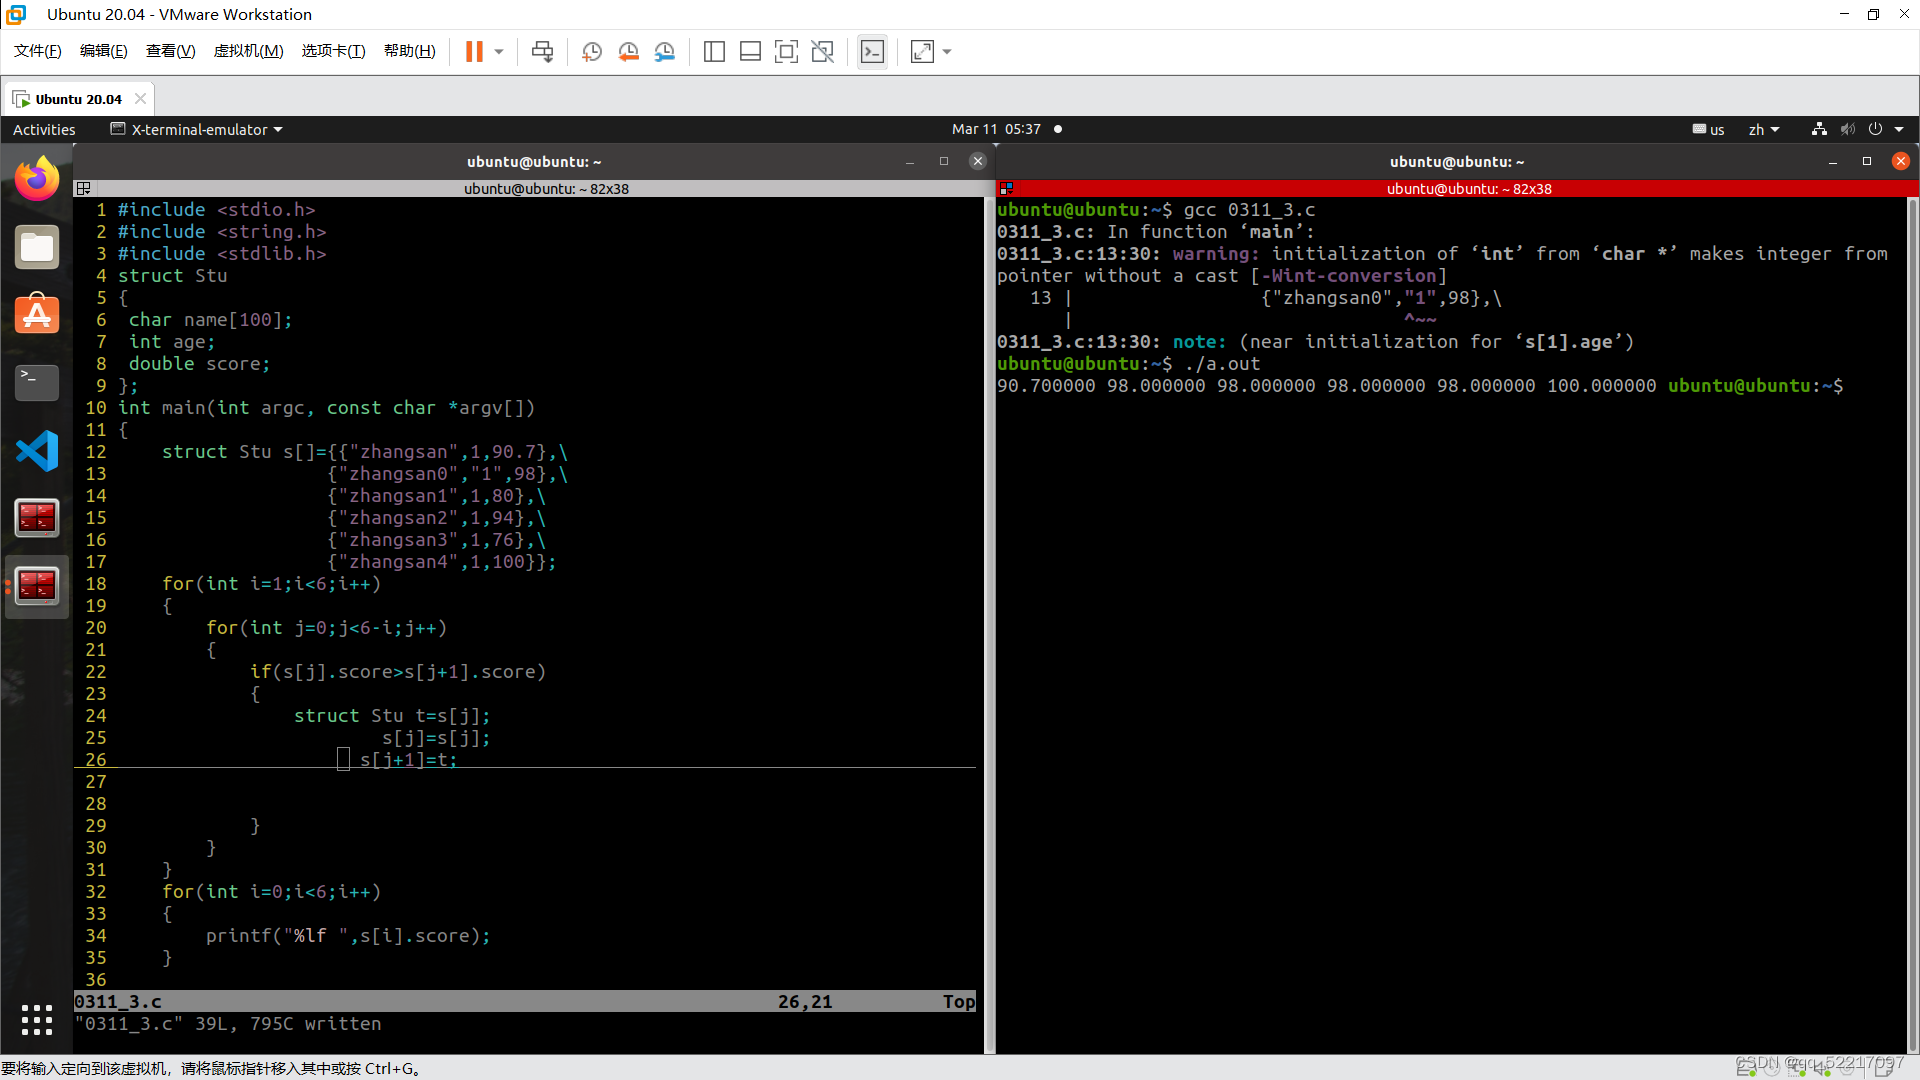Open the date and time clock menu

tap(996, 129)
